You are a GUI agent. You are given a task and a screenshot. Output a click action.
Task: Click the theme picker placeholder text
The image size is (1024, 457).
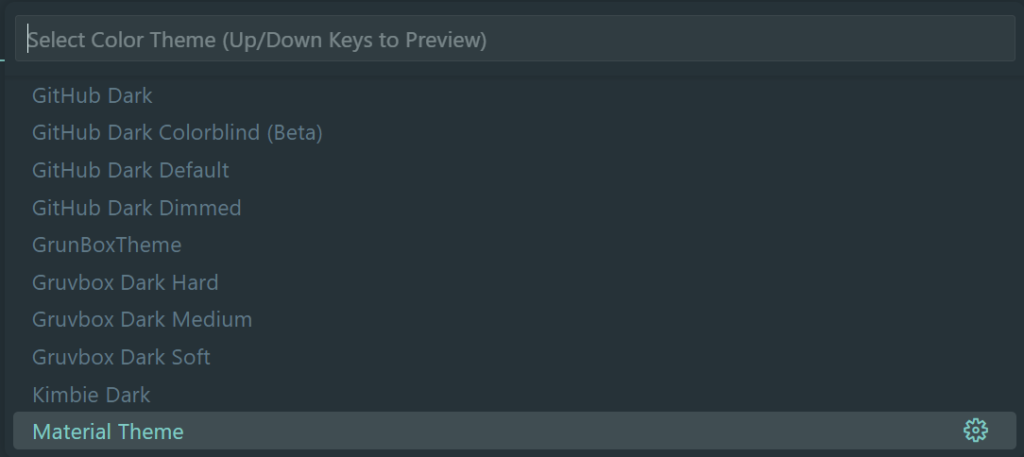[258, 40]
